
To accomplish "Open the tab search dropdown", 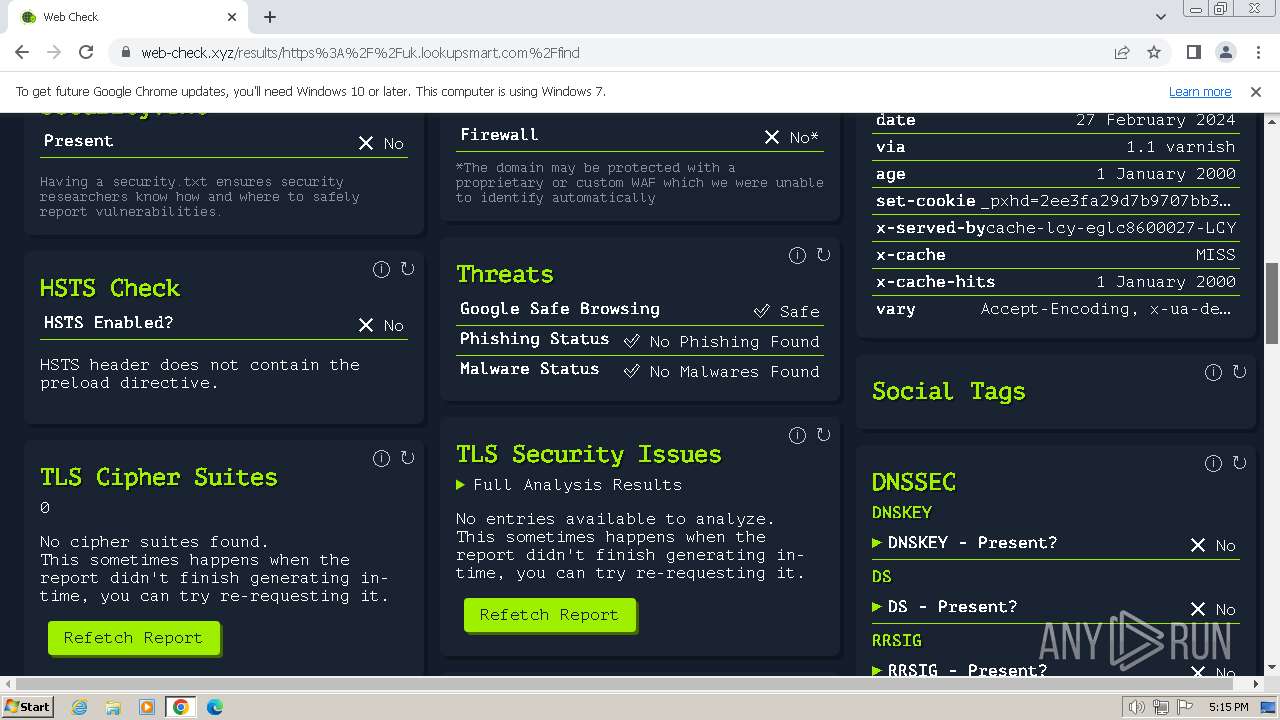I will tap(1160, 17).
